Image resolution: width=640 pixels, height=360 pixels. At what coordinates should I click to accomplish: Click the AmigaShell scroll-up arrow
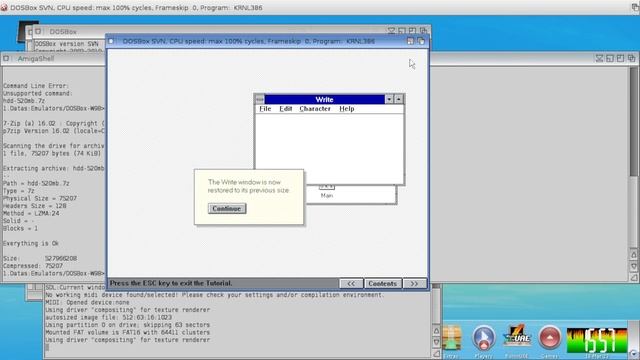[633, 255]
